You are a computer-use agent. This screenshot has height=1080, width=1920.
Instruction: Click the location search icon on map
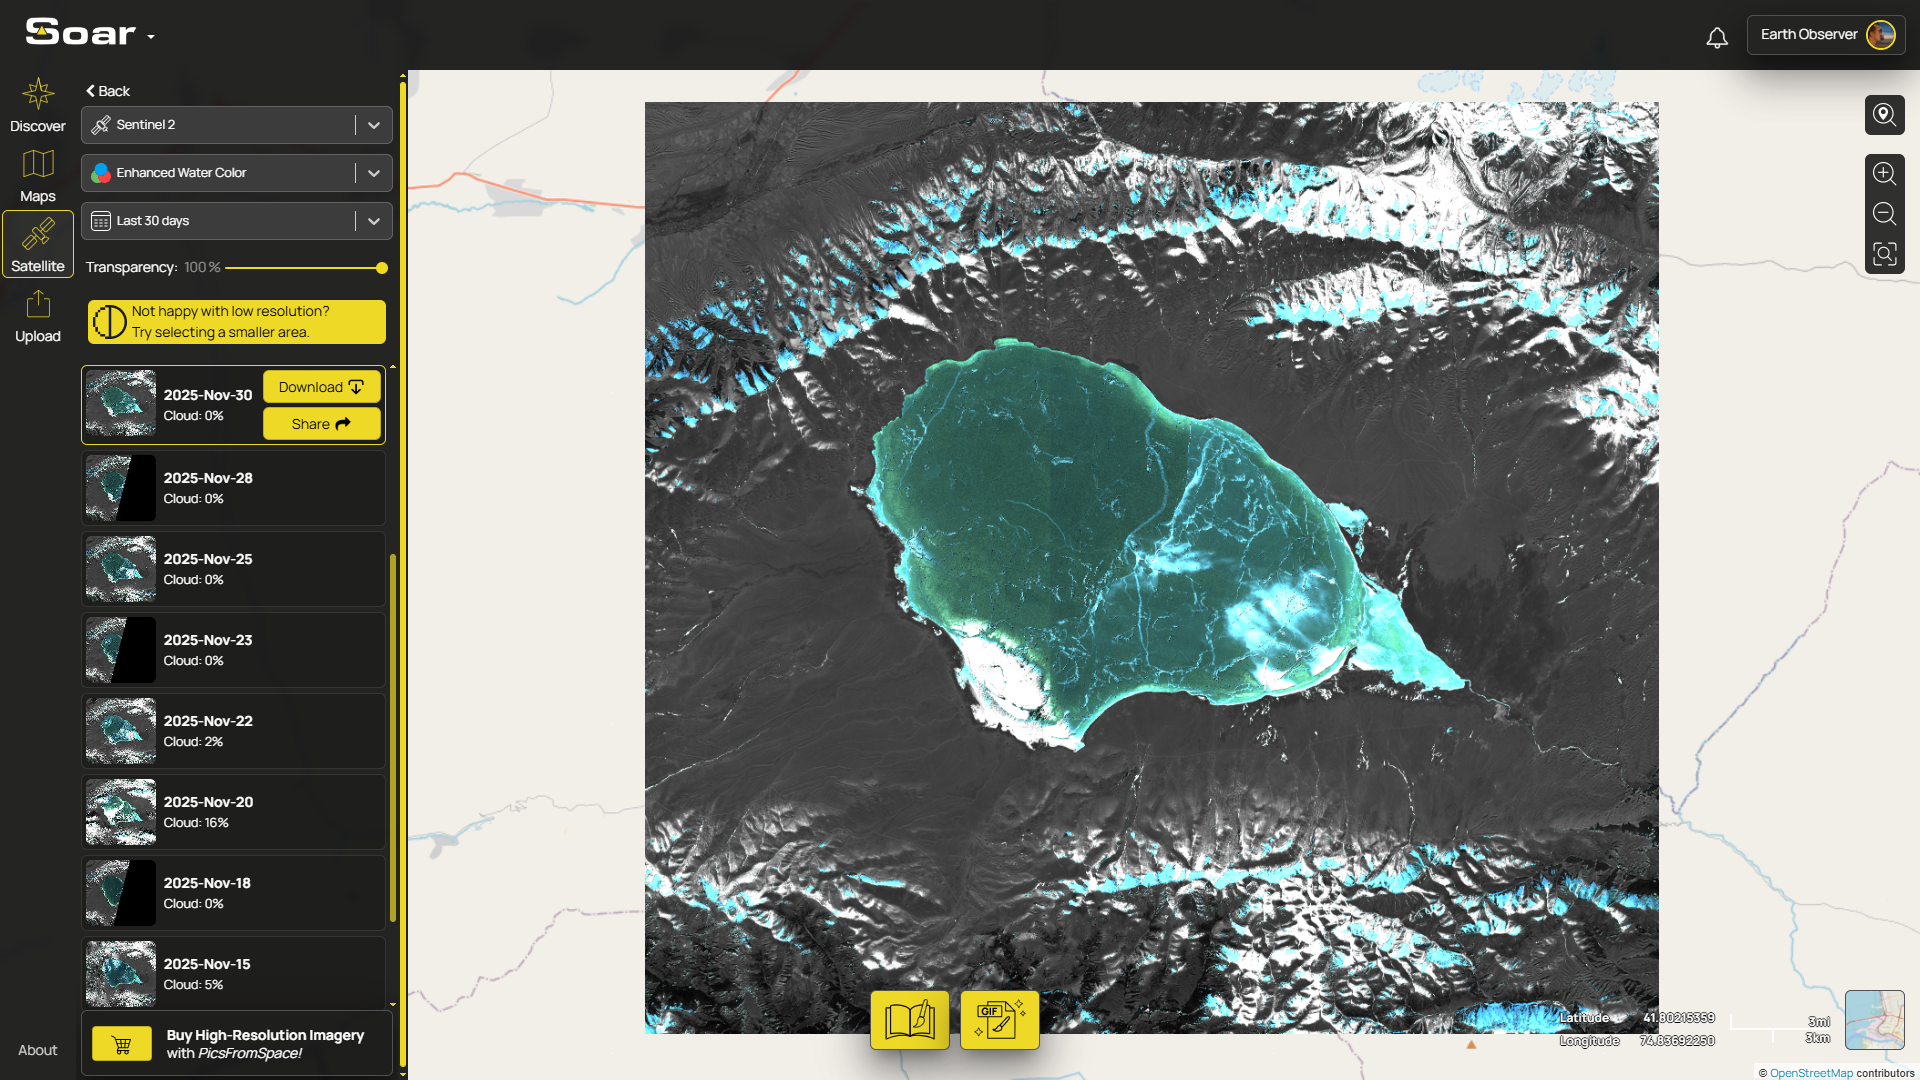point(1885,115)
